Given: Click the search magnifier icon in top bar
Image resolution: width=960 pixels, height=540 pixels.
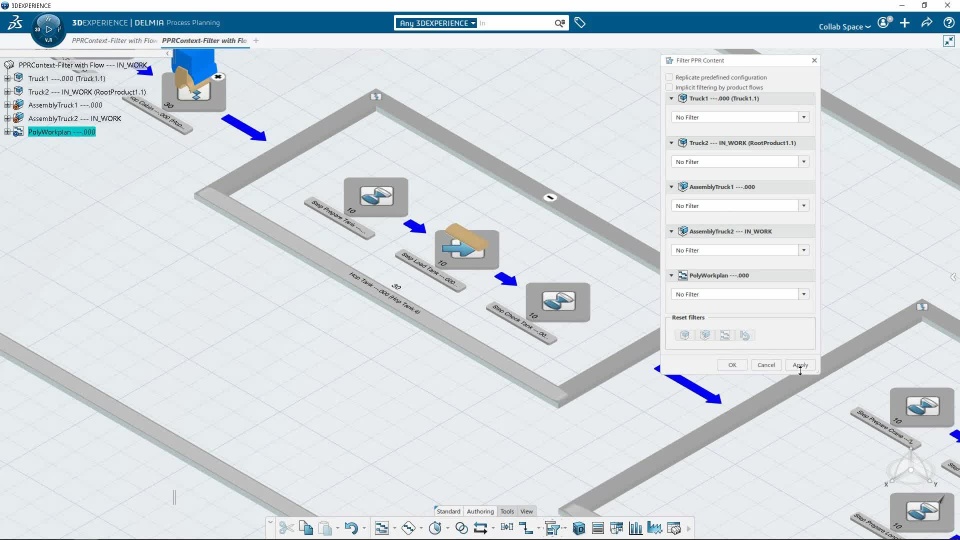Looking at the screenshot, I should point(560,23).
